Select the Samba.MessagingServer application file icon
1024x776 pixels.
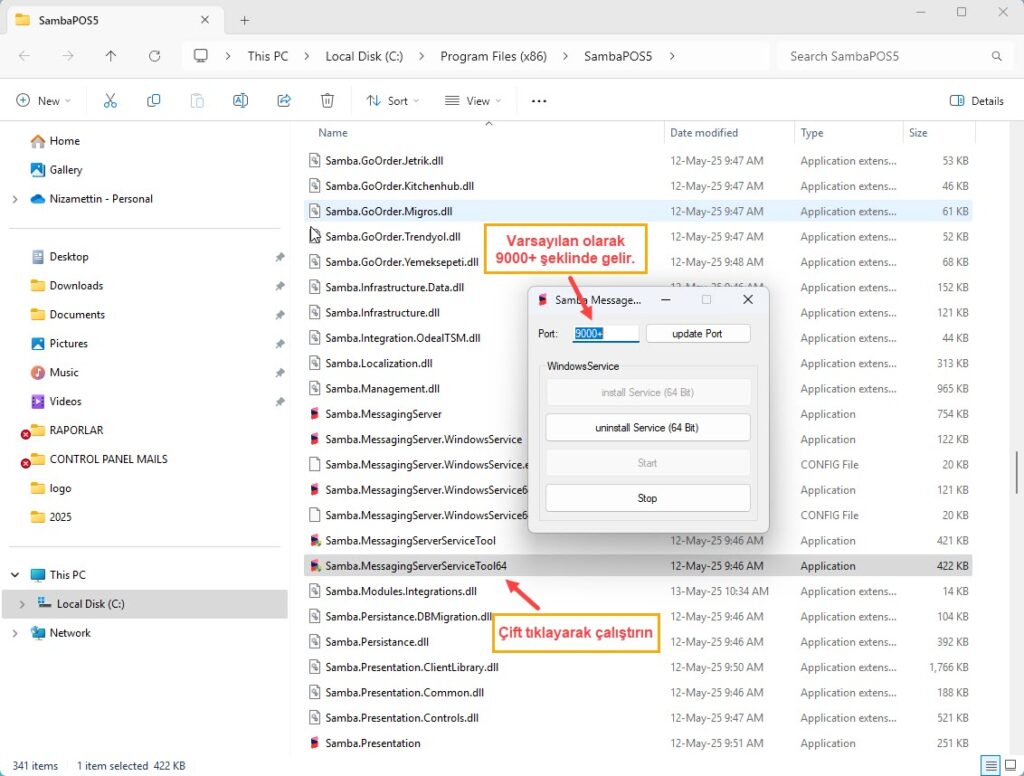(x=315, y=413)
